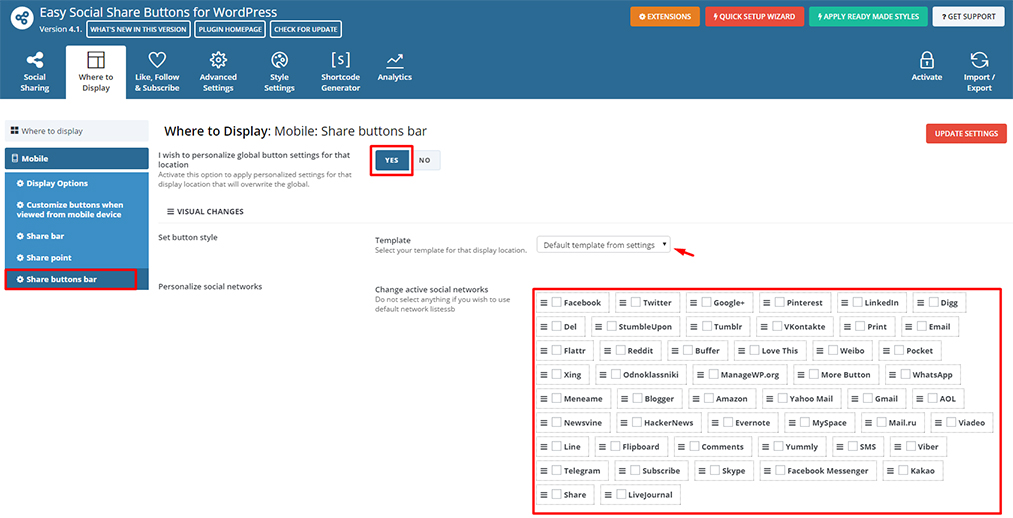The height and width of the screenshot is (518, 1013).
Task: Click the drag handle beside Twitter
Action: [623, 302]
